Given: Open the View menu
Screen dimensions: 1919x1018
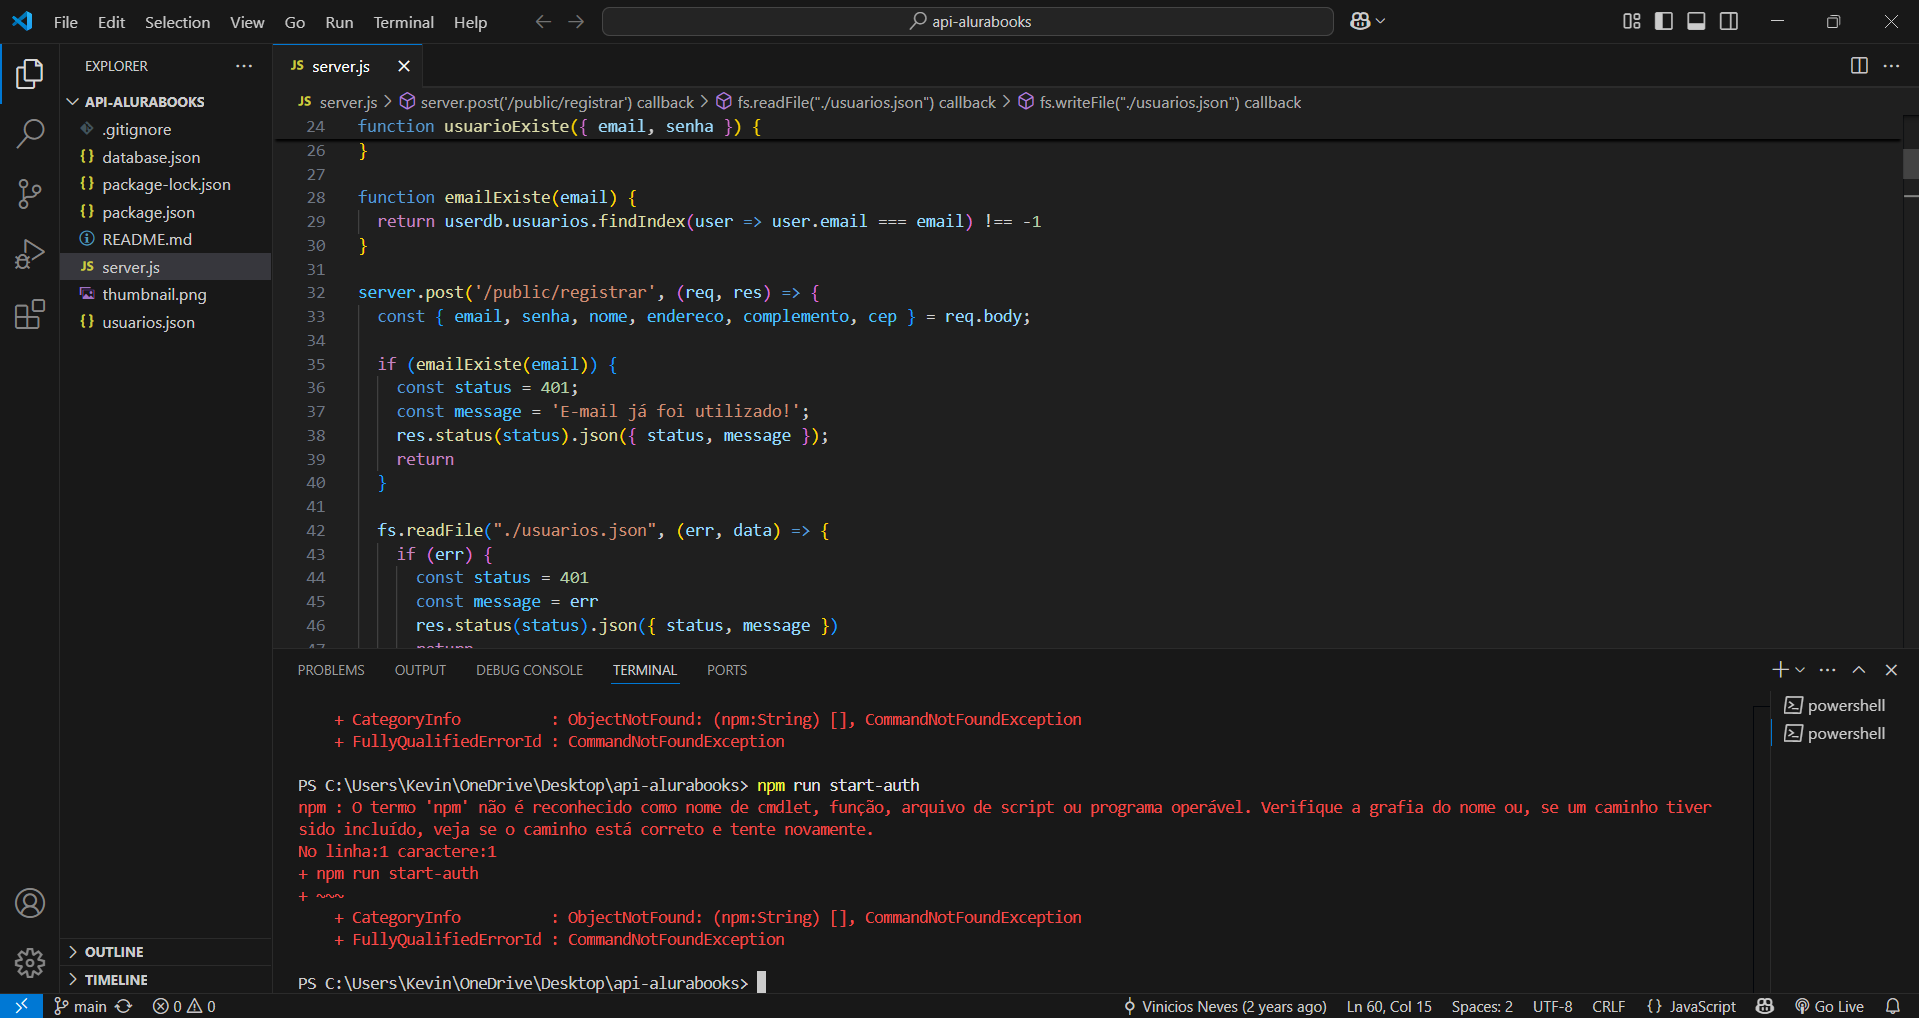Looking at the screenshot, I should [247, 22].
